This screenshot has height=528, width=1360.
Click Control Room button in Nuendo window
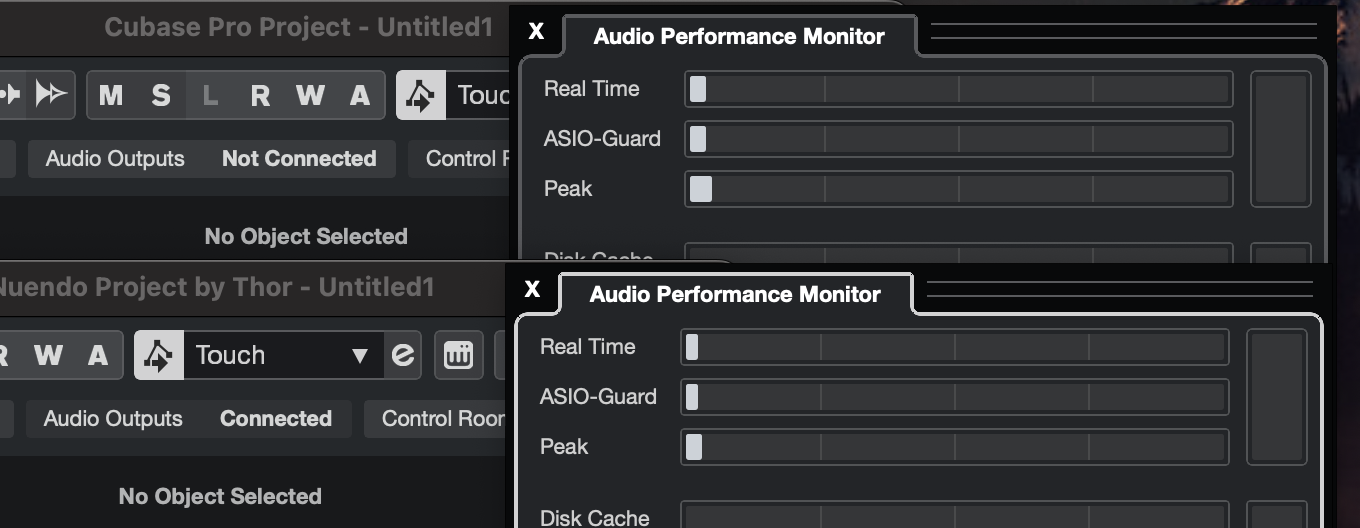442,418
